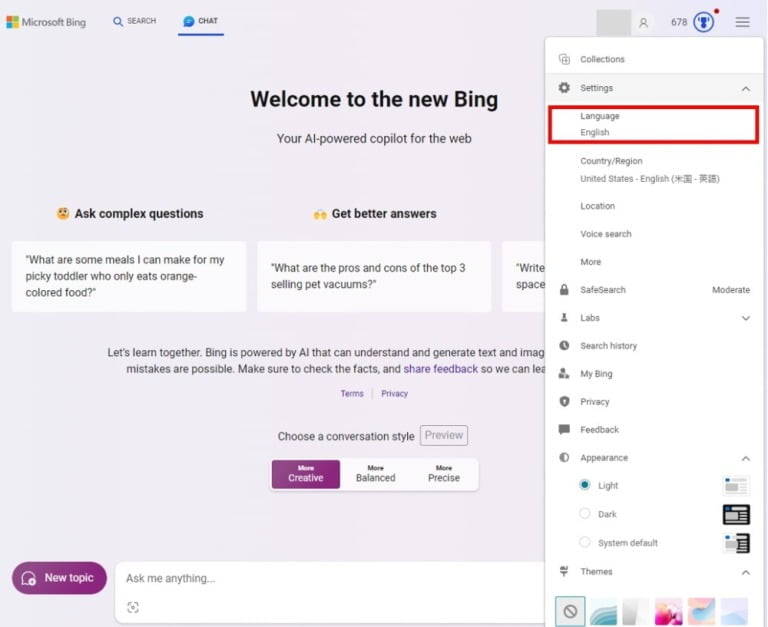
Task: Select System default appearance option
Action: [585, 543]
